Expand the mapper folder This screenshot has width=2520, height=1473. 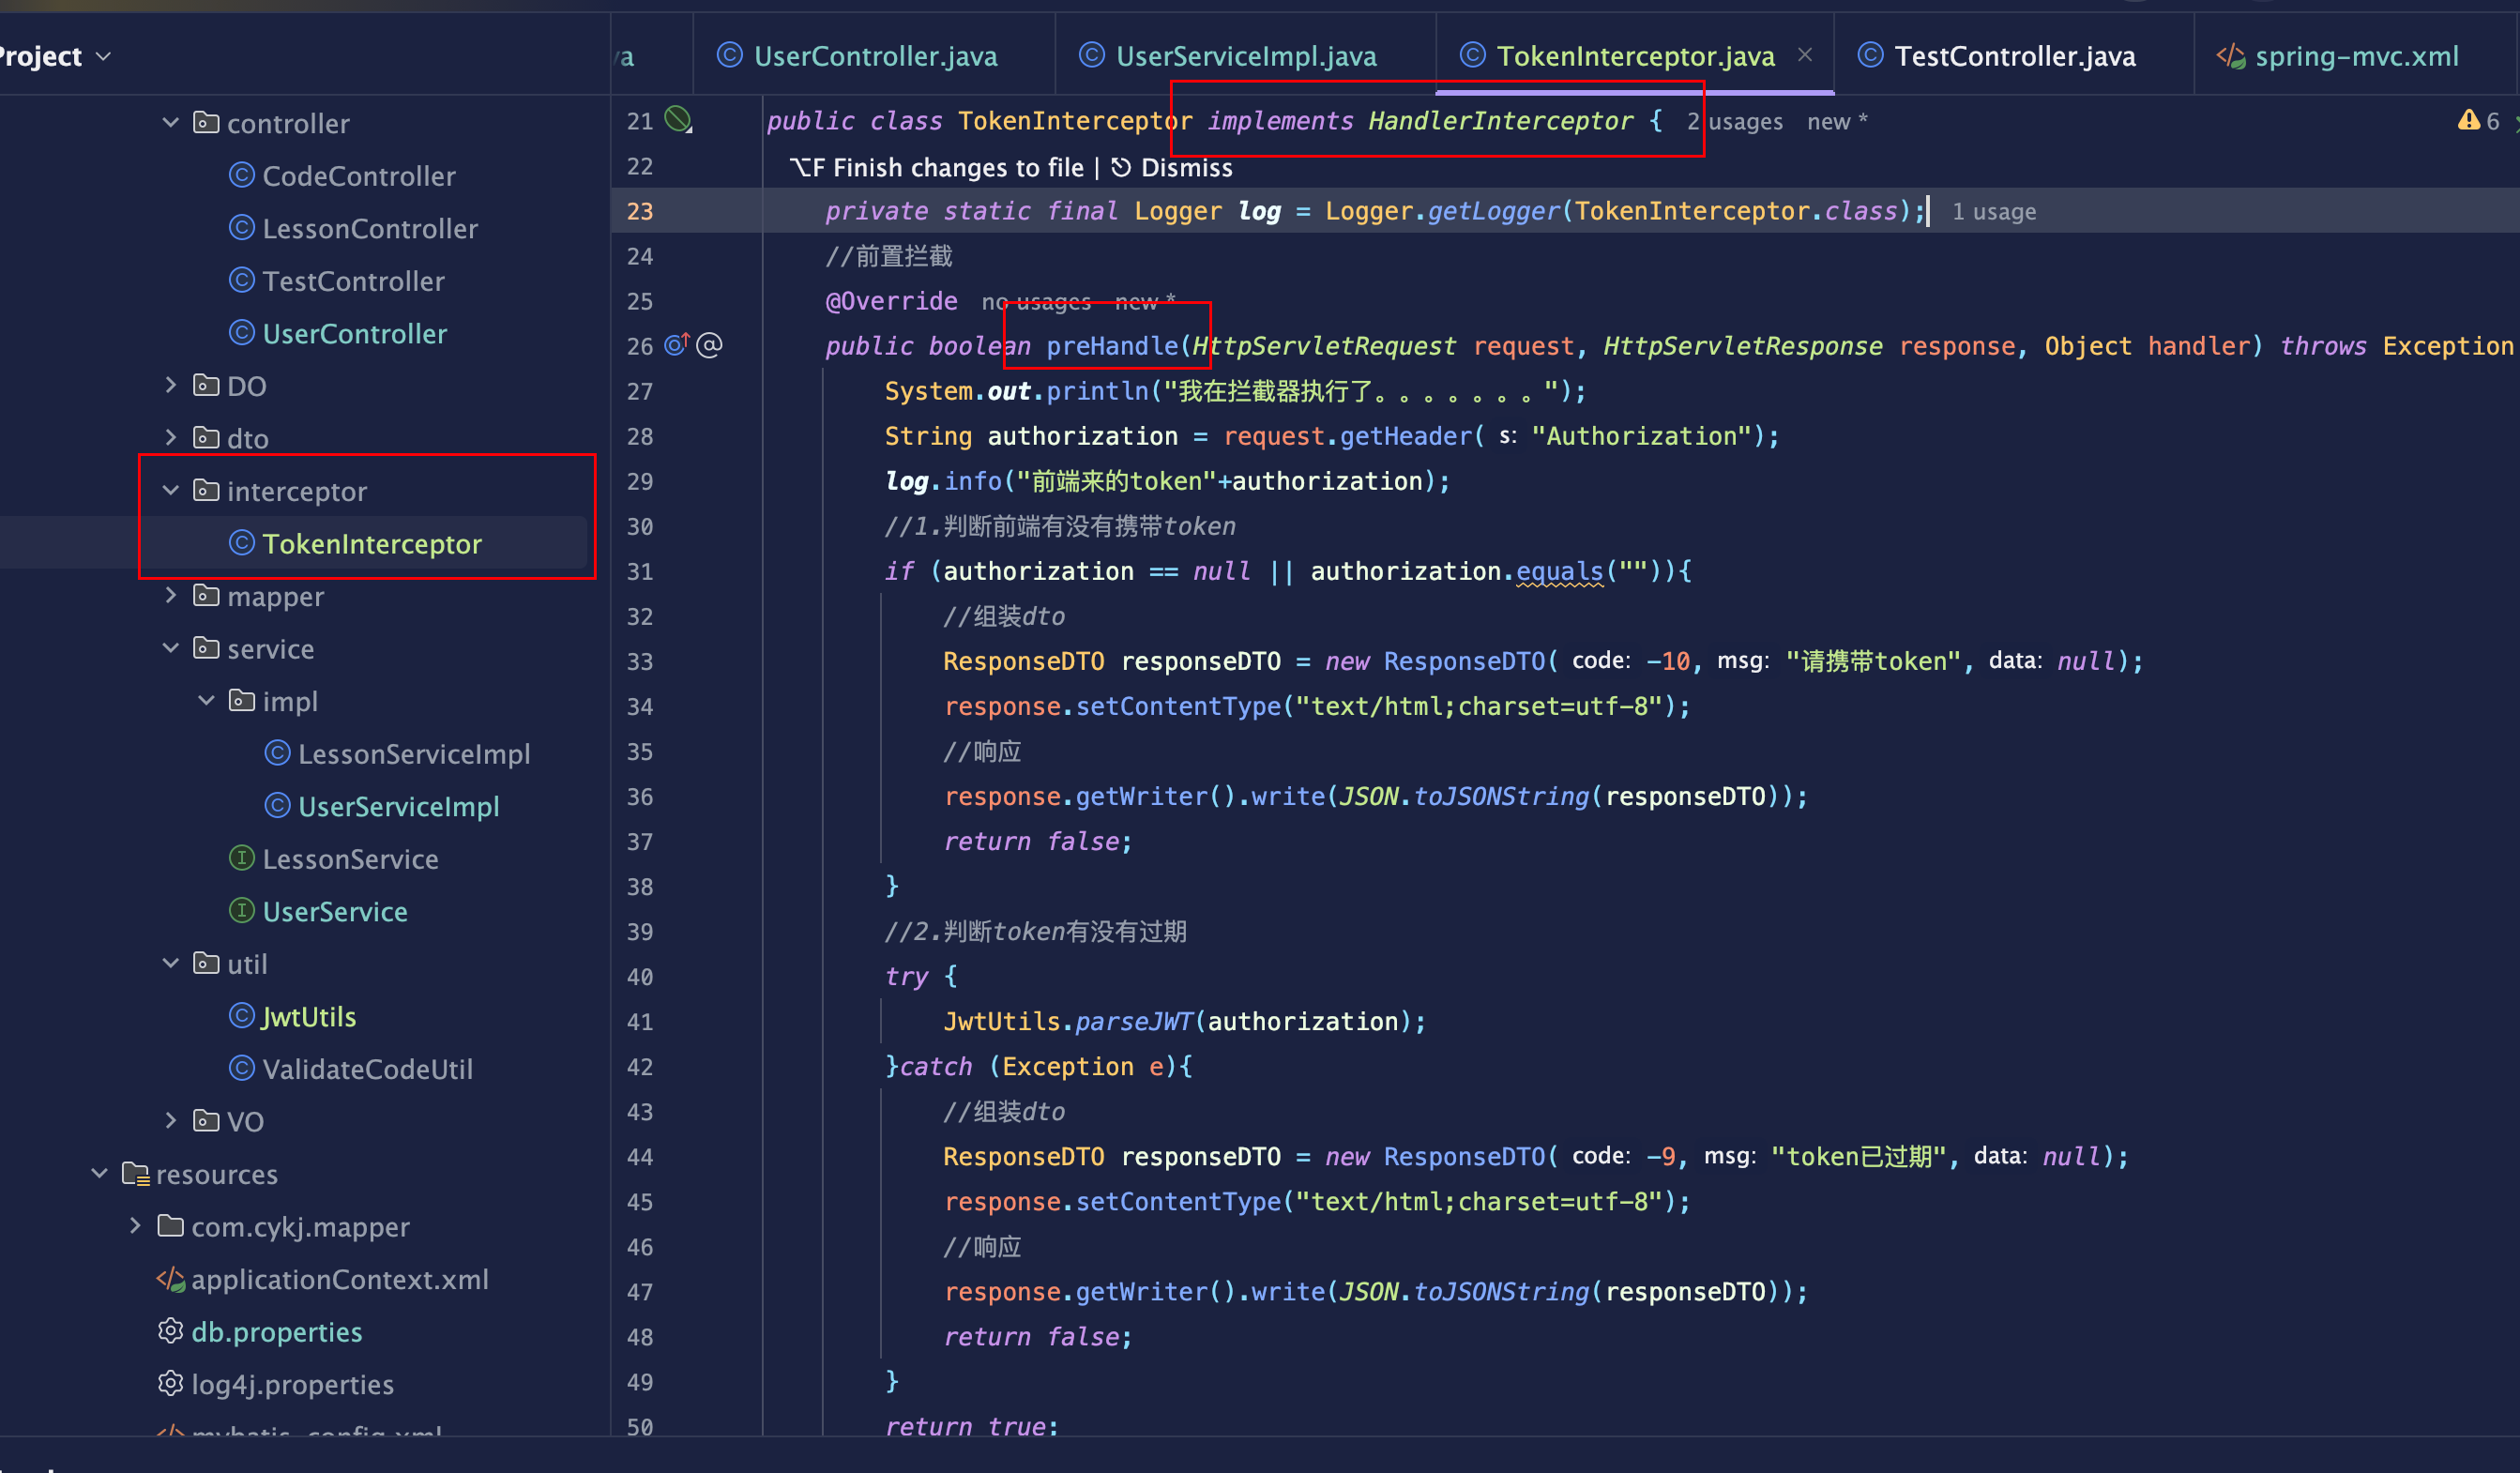click(171, 595)
